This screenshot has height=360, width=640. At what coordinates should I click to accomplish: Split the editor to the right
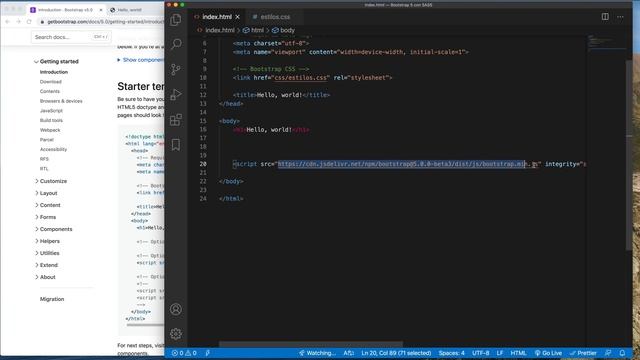[x=605, y=17]
